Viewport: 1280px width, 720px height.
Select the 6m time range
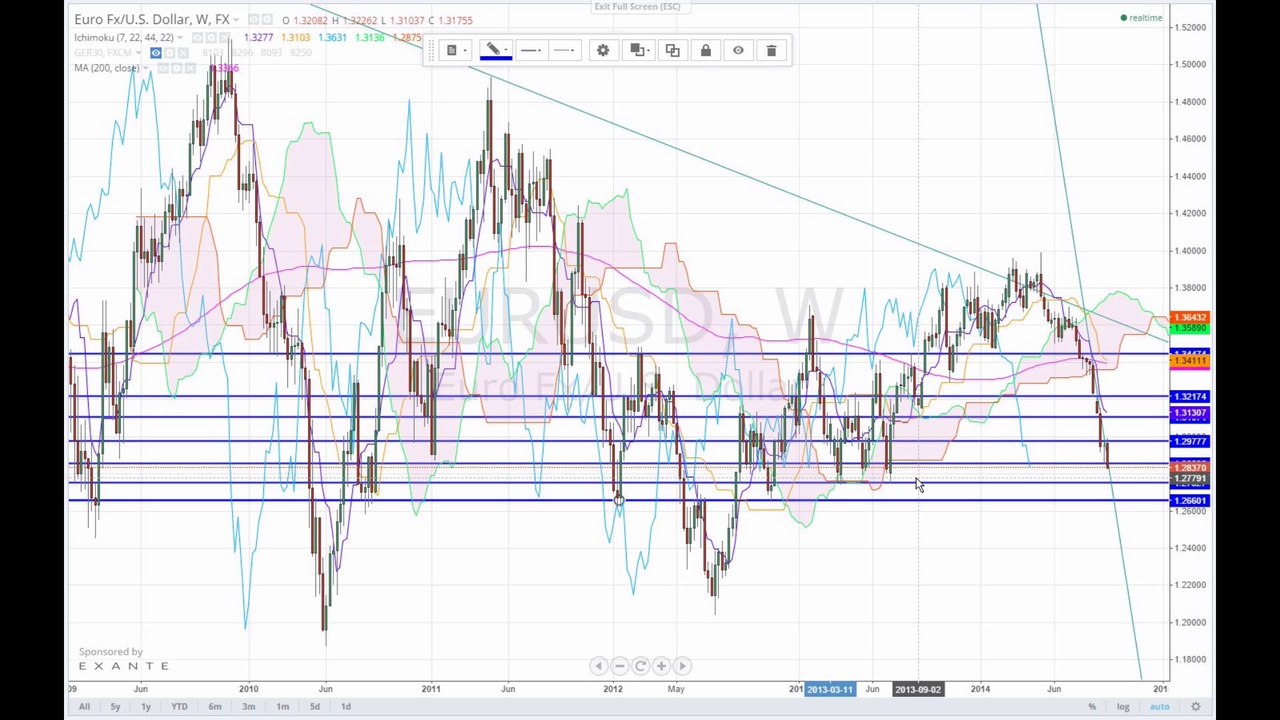click(215, 707)
